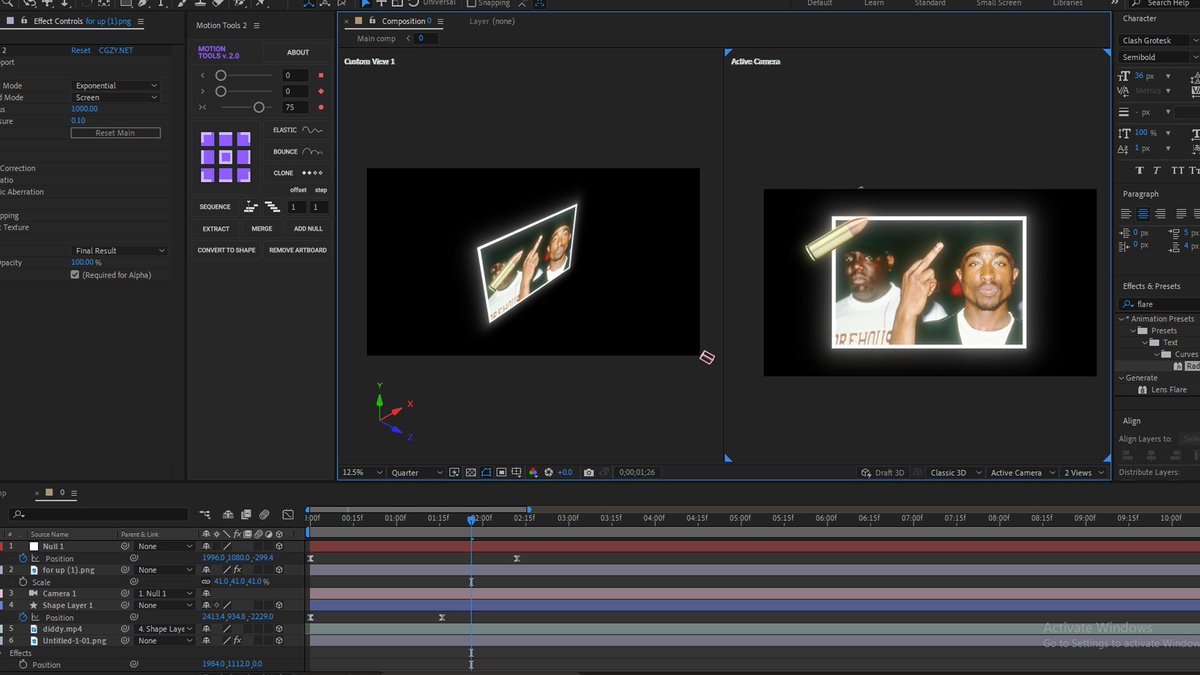
Task: Toggle the Required for Alpha checkbox
Action: click(75, 274)
